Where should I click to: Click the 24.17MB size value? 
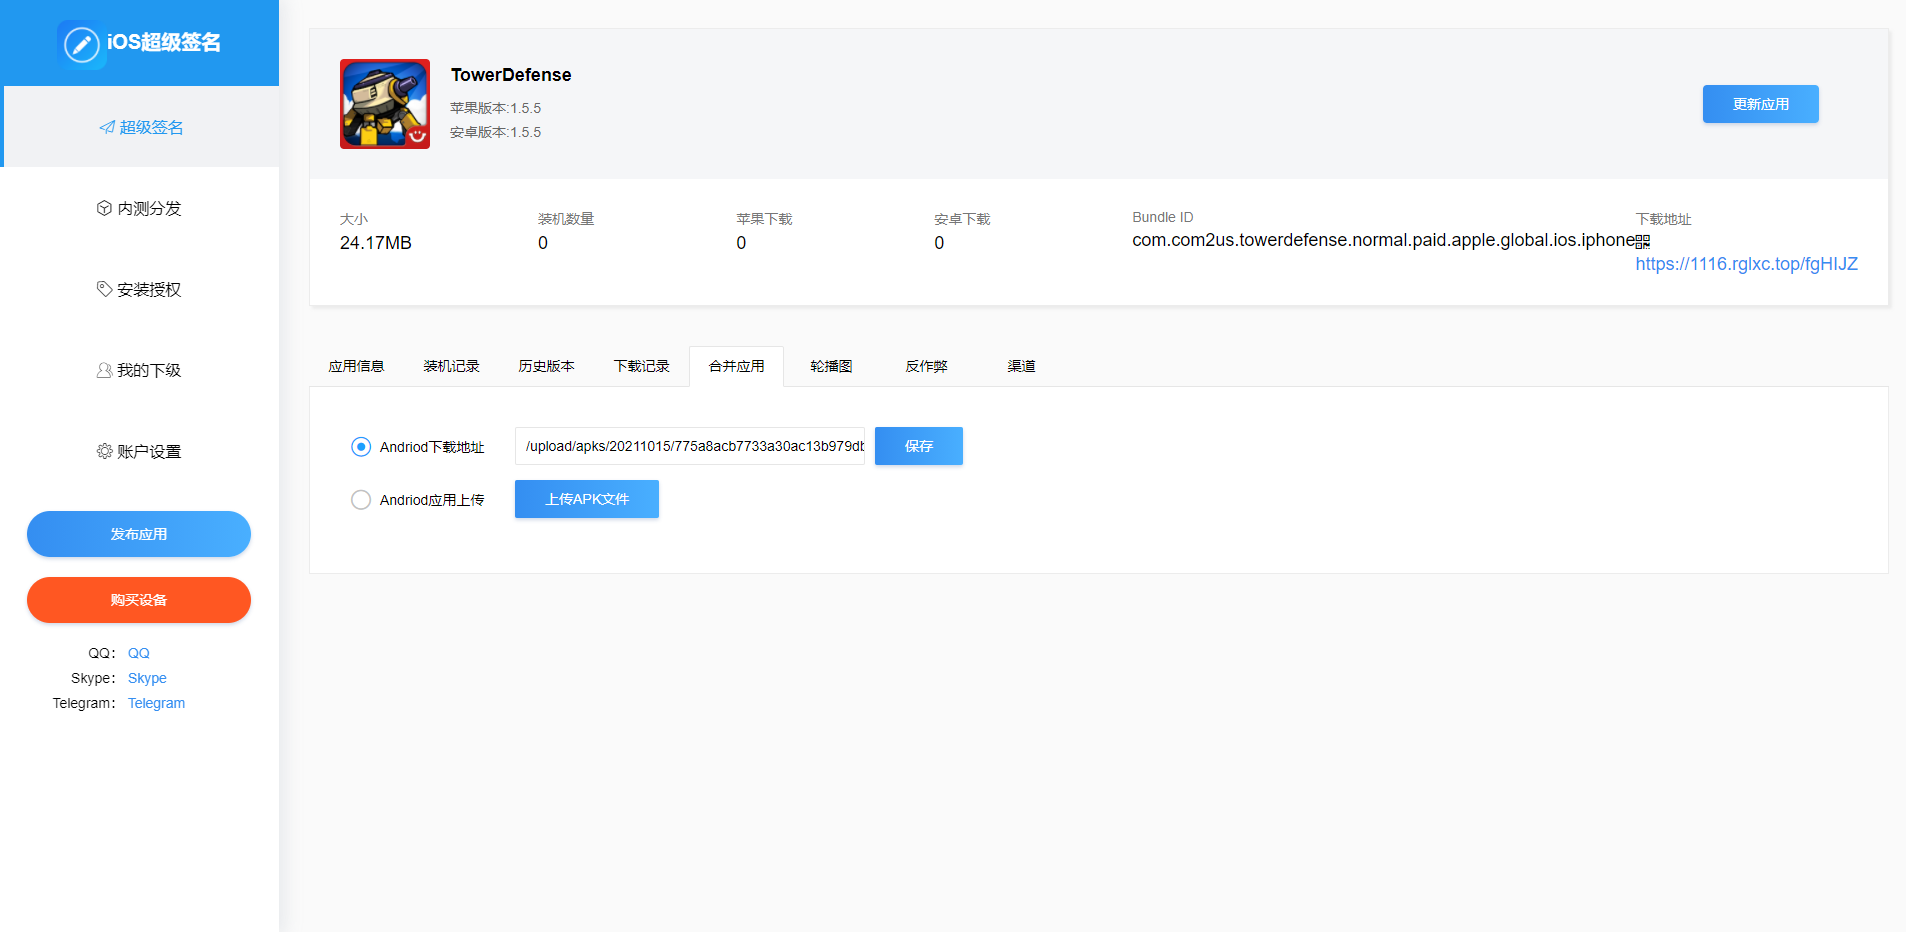pos(376,243)
